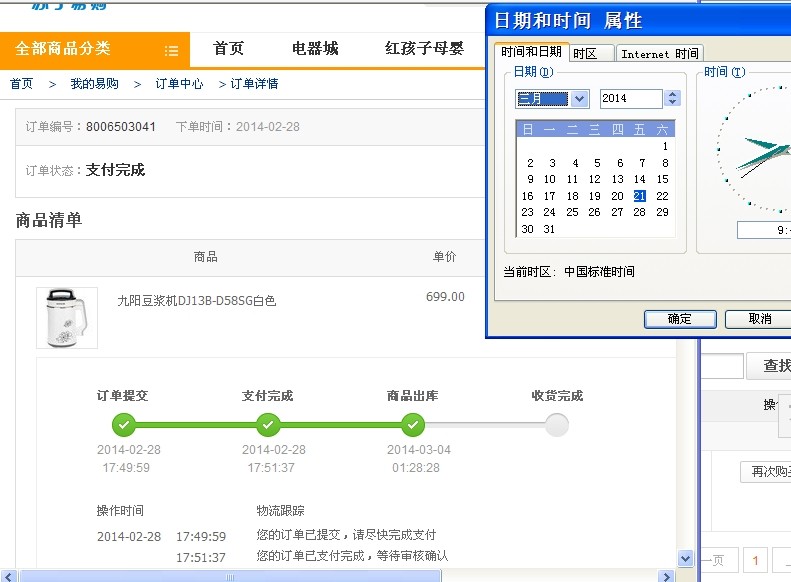Screen dimensions: 791x582
Task: Click the 订单提交 green check marker
Action: [124, 425]
